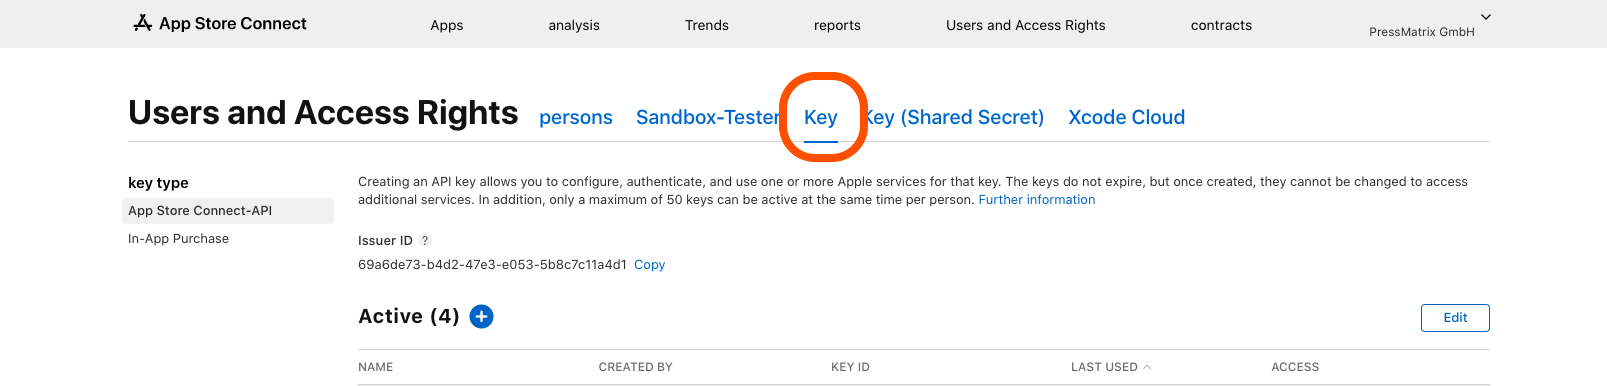Select In-App Purchase key type
This screenshot has width=1607, height=386.
(179, 239)
